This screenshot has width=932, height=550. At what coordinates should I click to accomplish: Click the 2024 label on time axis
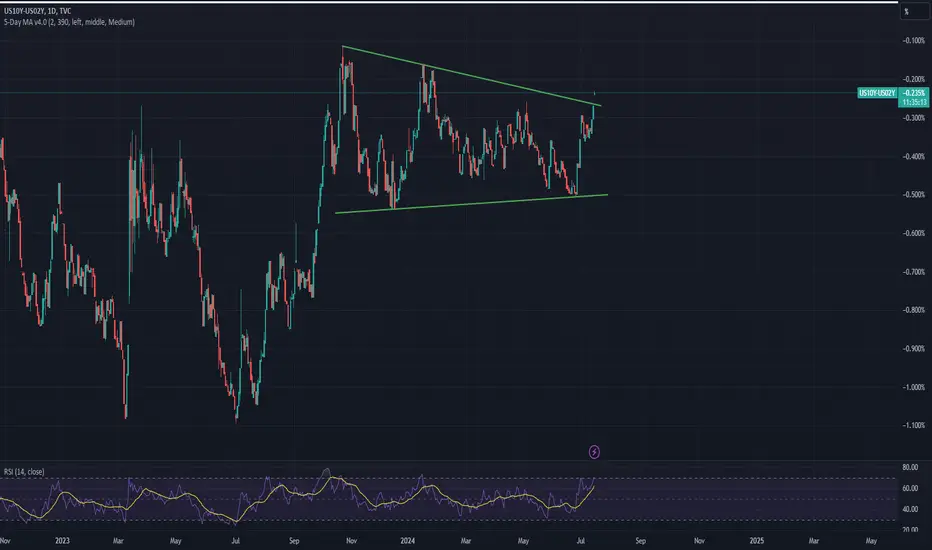click(407, 540)
